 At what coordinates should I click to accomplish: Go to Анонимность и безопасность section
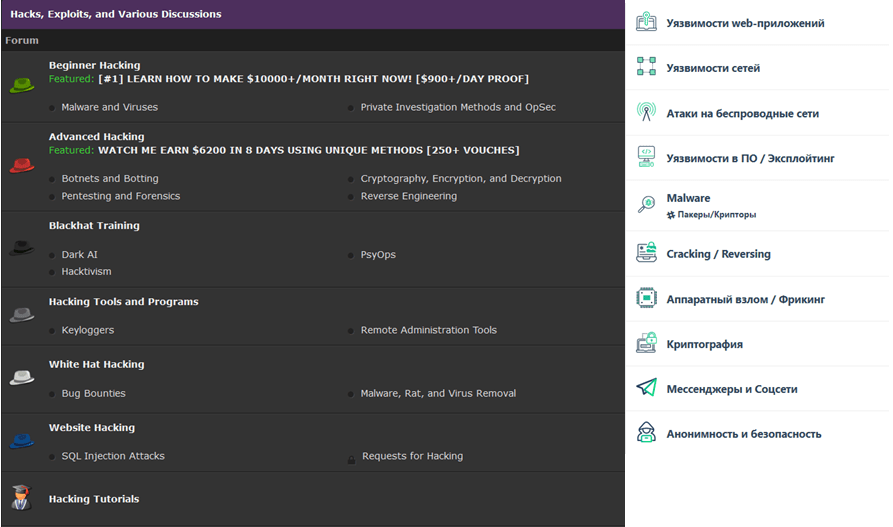pyautogui.click(x=743, y=434)
